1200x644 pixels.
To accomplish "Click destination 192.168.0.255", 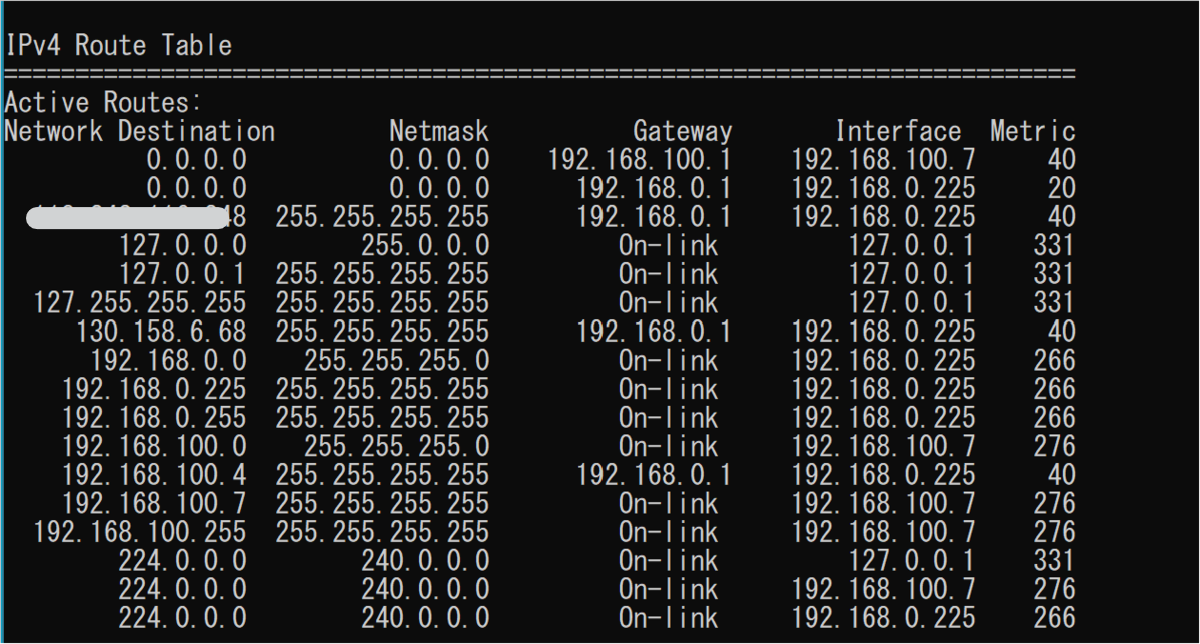I will [x=154, y=417].
